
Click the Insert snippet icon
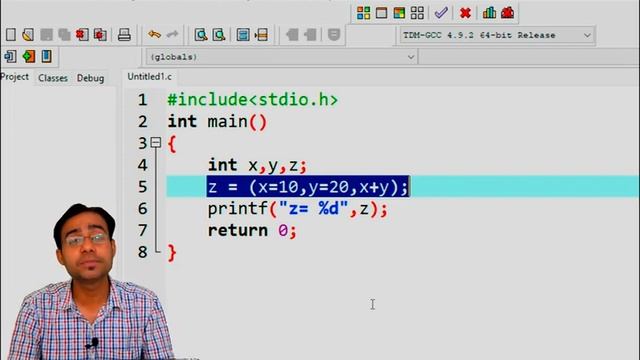(11, 56)
